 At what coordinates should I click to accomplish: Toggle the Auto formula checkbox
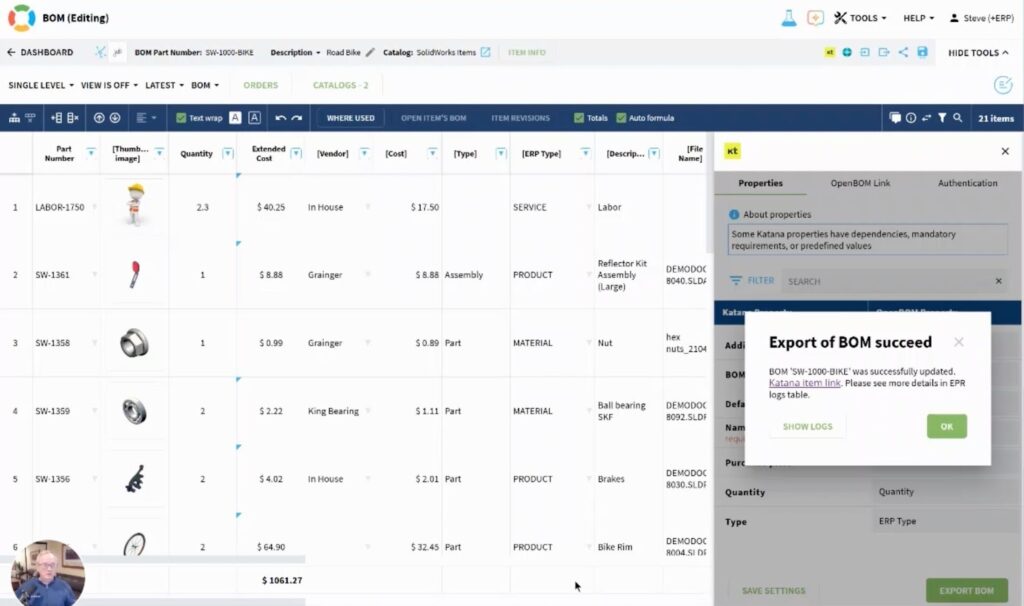(622, 118)
